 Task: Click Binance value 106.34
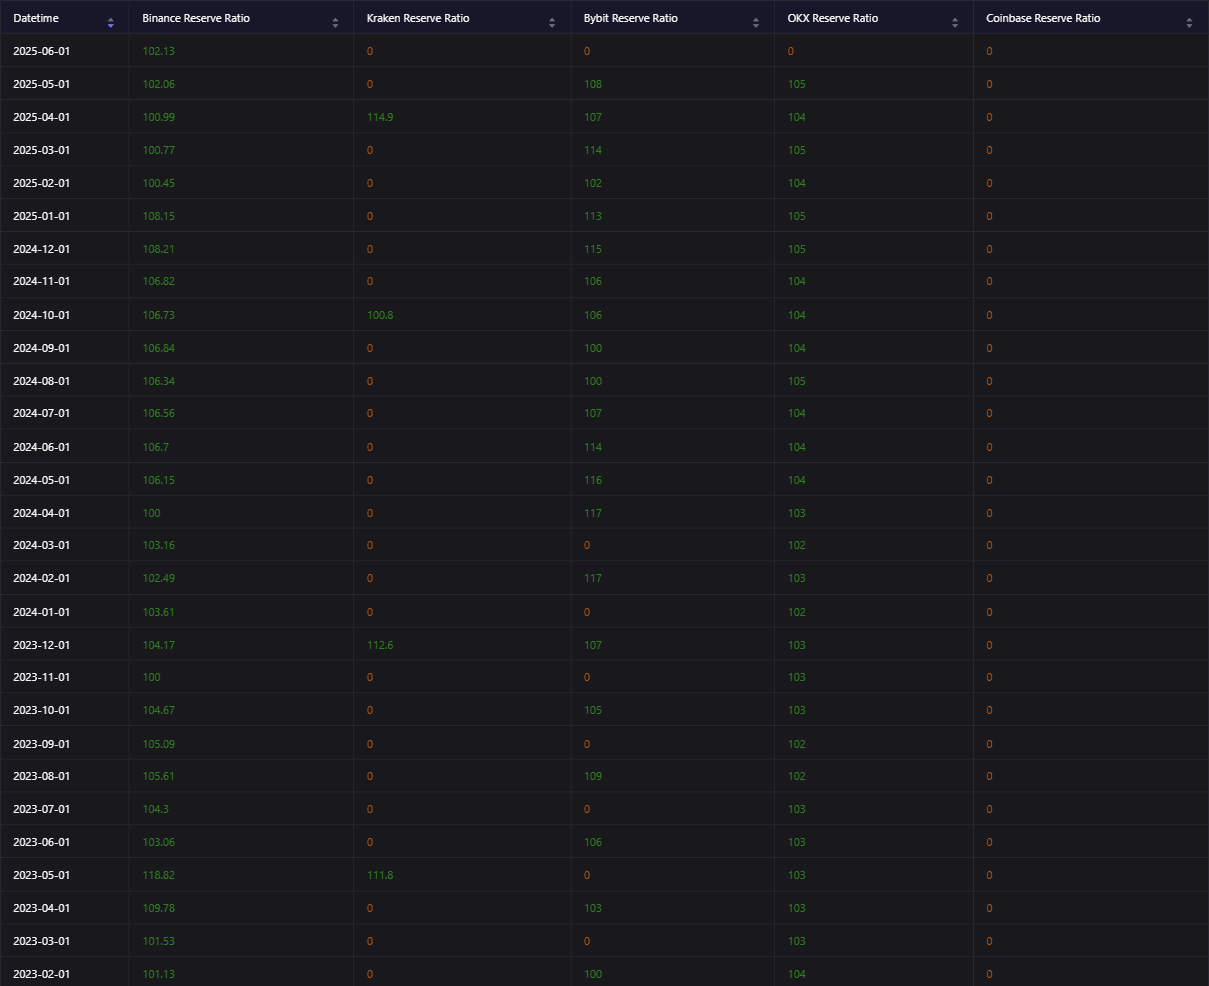[x=158, y=381]
